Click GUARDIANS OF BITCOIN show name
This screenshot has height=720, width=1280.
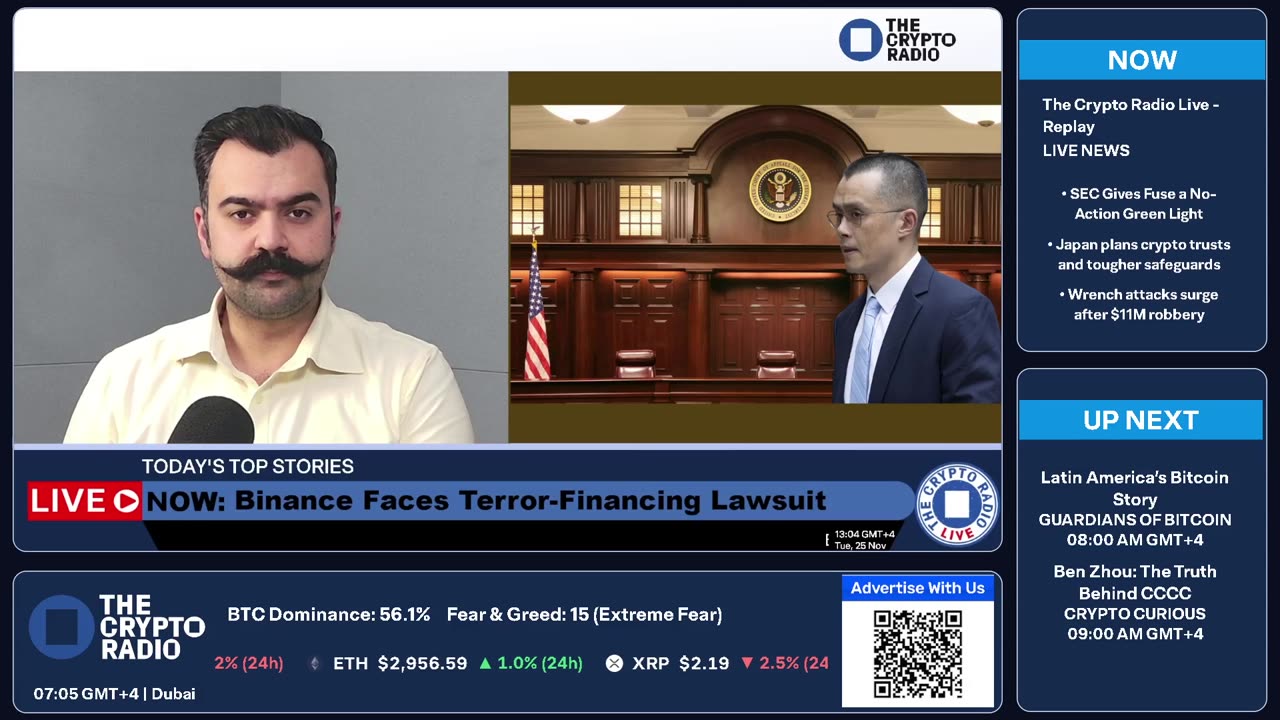pyautogui.click(x=1135, y=520)
